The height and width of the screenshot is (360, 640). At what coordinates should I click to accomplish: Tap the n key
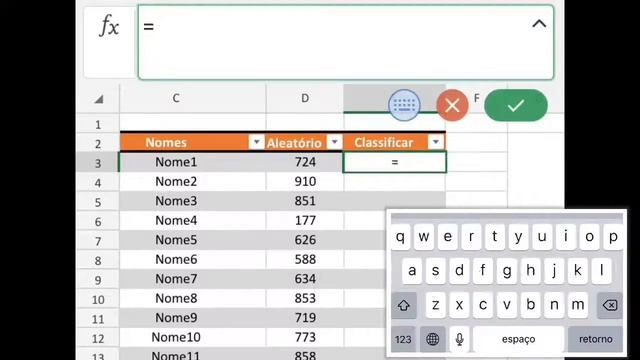tap(554, 305)
